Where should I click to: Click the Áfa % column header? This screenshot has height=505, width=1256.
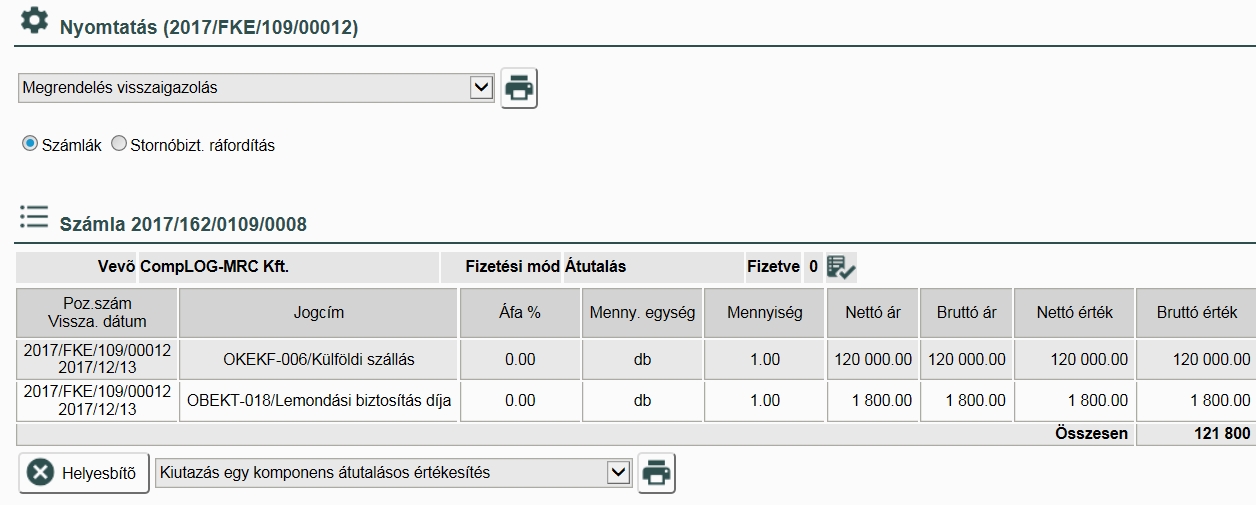[x=520, y=313]
